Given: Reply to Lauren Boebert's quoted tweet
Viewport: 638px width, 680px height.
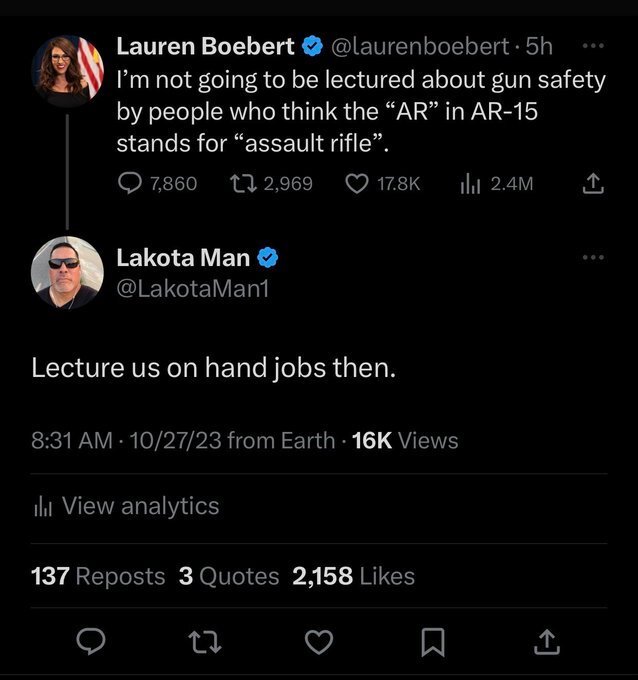Looking at the screenshot, I should click(129, 183).
